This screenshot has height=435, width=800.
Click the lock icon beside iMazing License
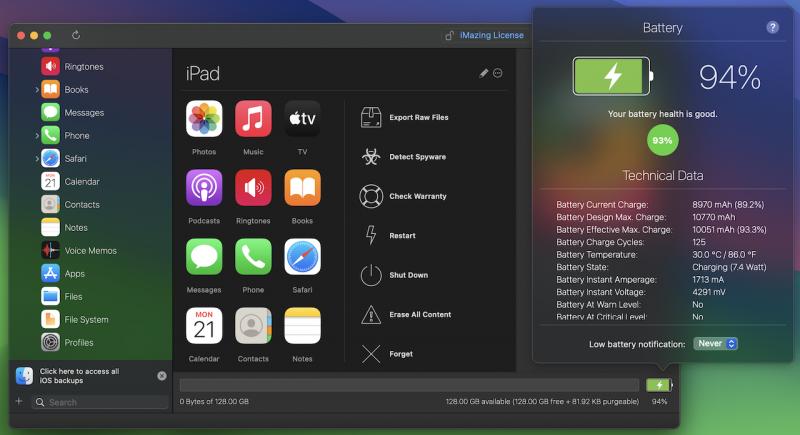[449, 35]
